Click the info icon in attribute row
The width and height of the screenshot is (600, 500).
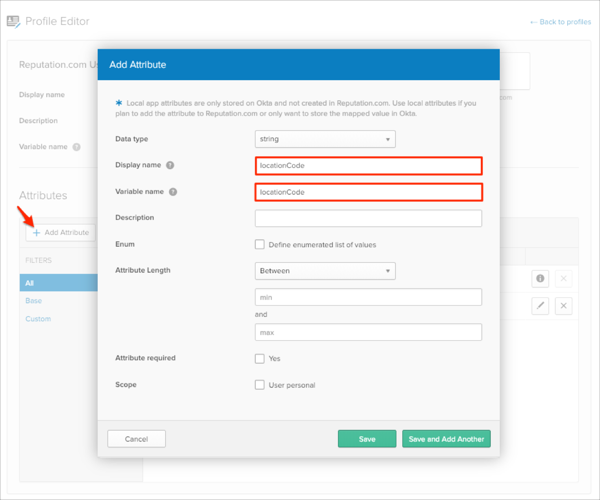[540, 279]
